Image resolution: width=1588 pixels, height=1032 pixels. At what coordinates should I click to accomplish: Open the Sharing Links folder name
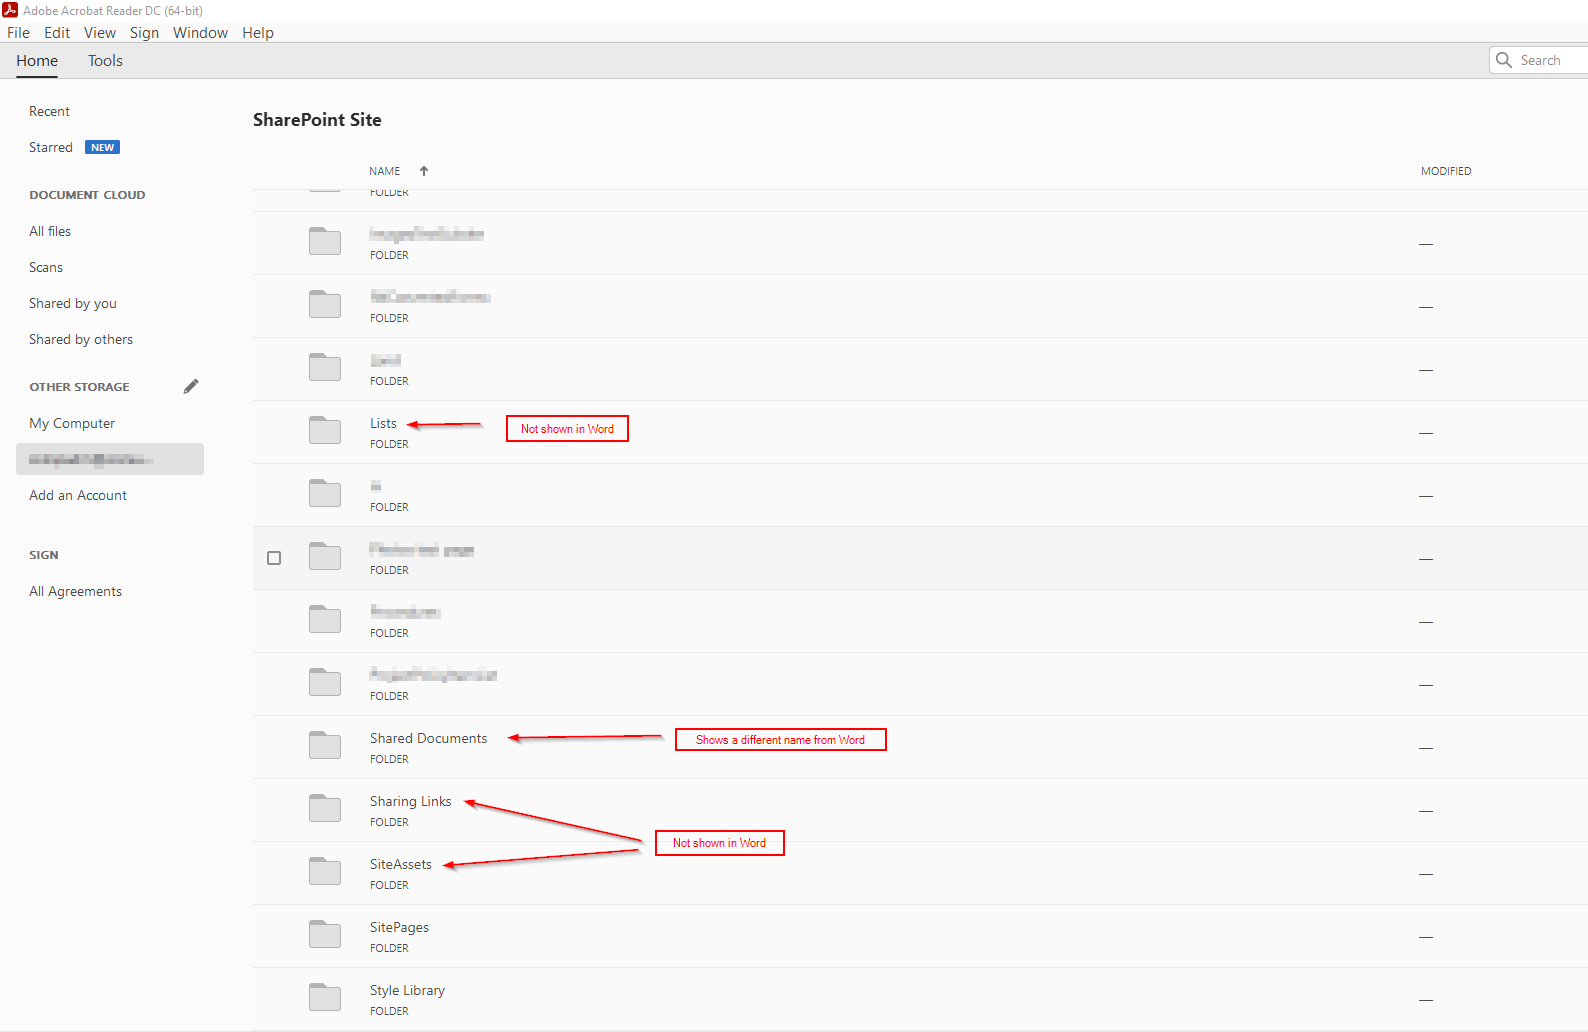411,801
